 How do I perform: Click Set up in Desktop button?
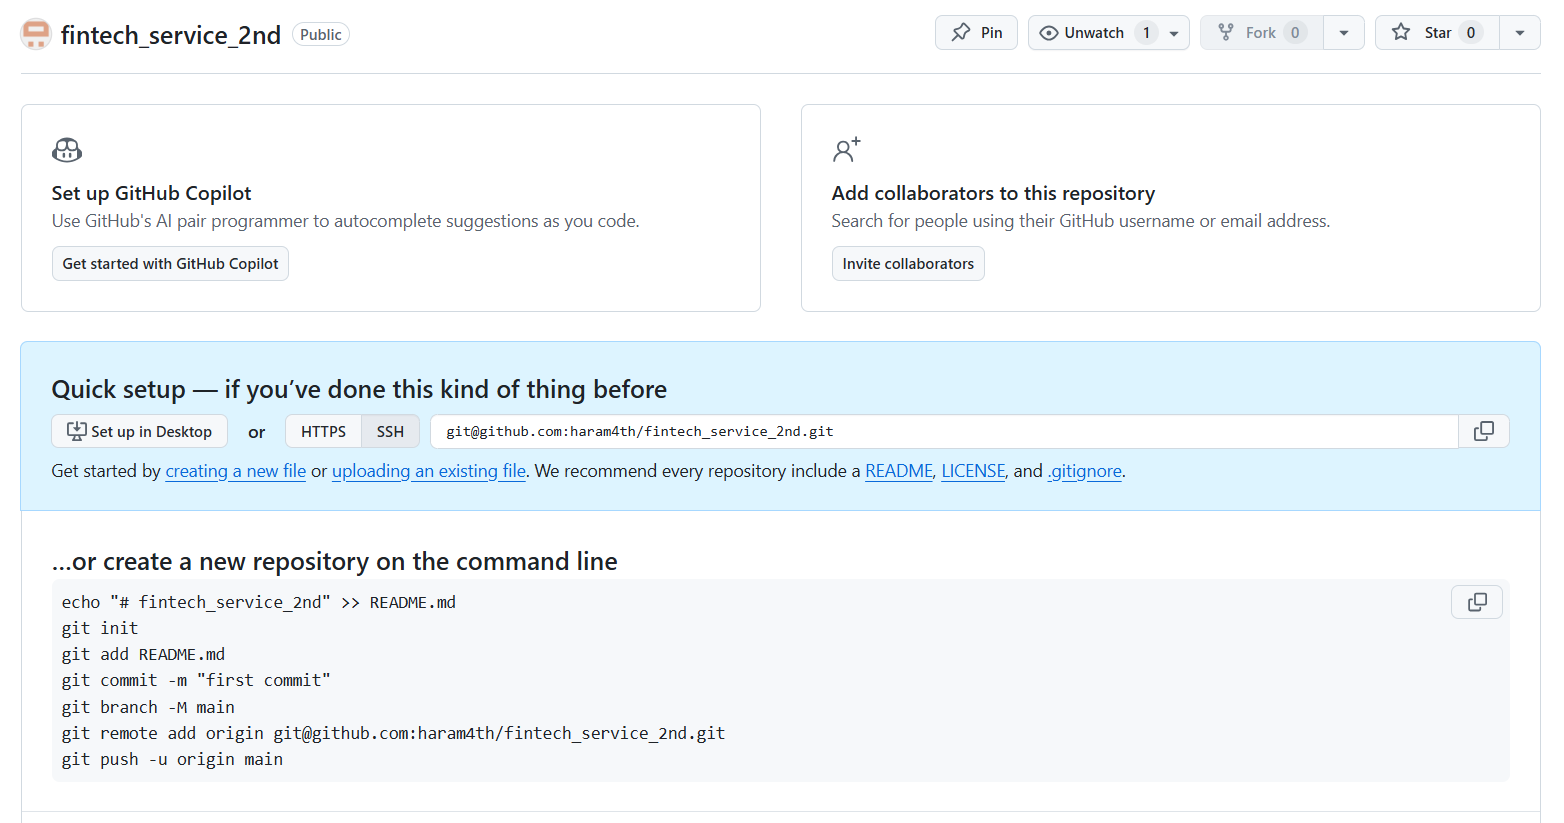pos(139,432)
